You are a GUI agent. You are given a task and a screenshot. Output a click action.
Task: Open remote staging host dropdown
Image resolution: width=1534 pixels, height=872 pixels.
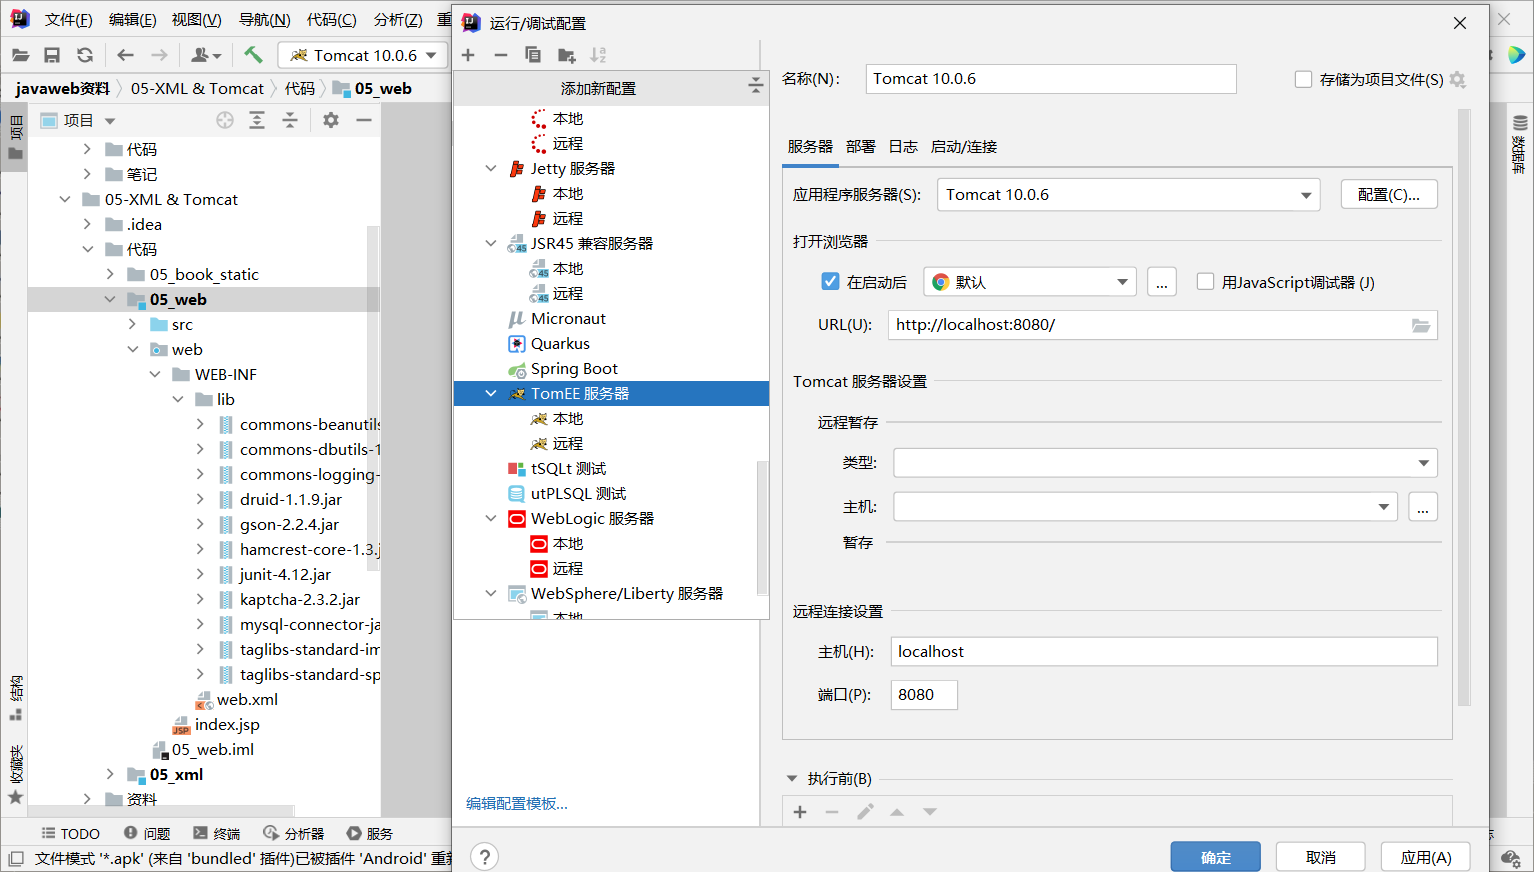coord(1145,507)
